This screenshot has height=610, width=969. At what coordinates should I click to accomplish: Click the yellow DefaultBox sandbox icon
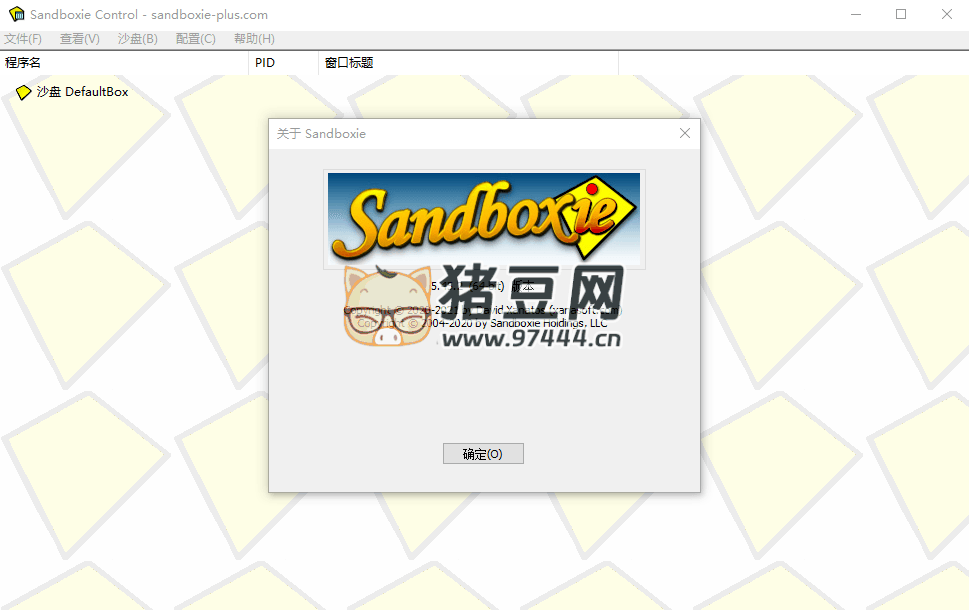tap(24, 92)
